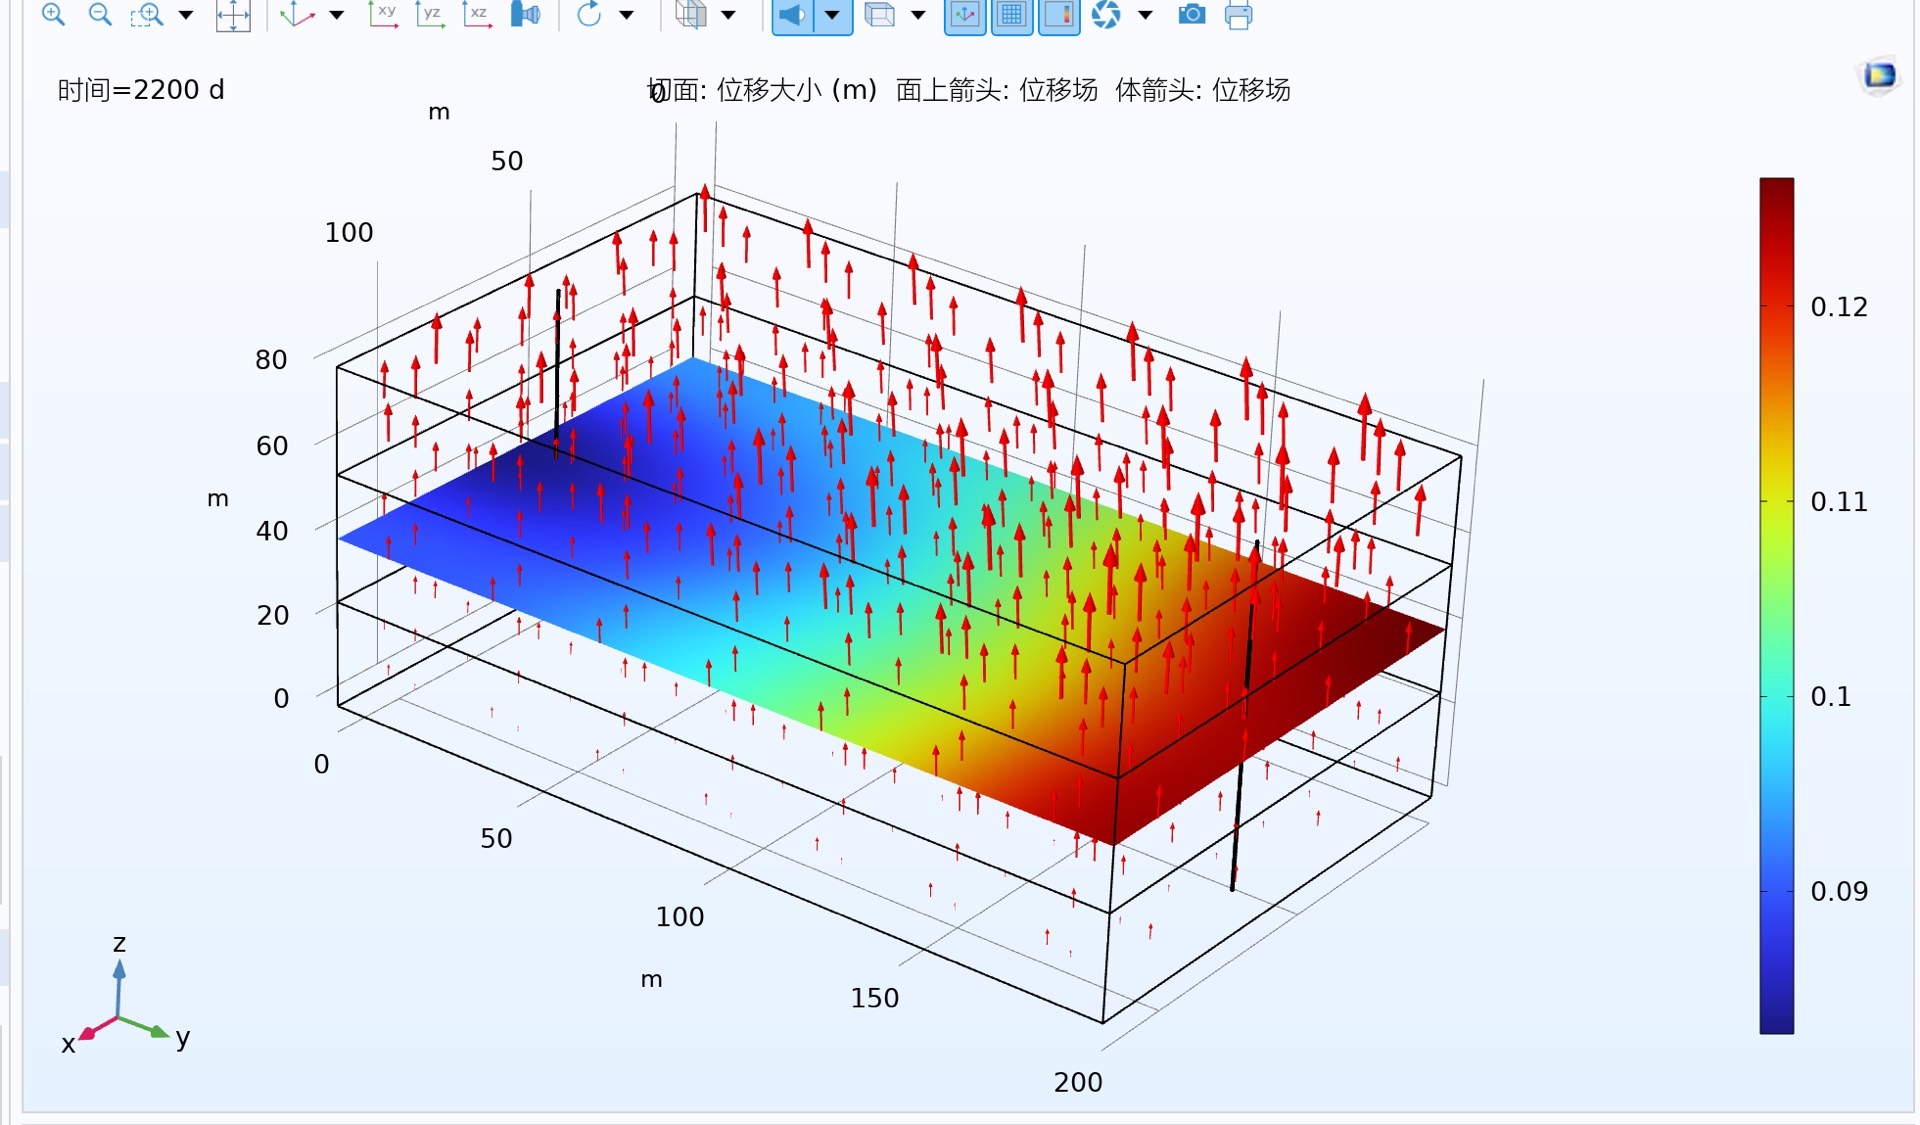Switch to the xy plane view

coord(382,14)
